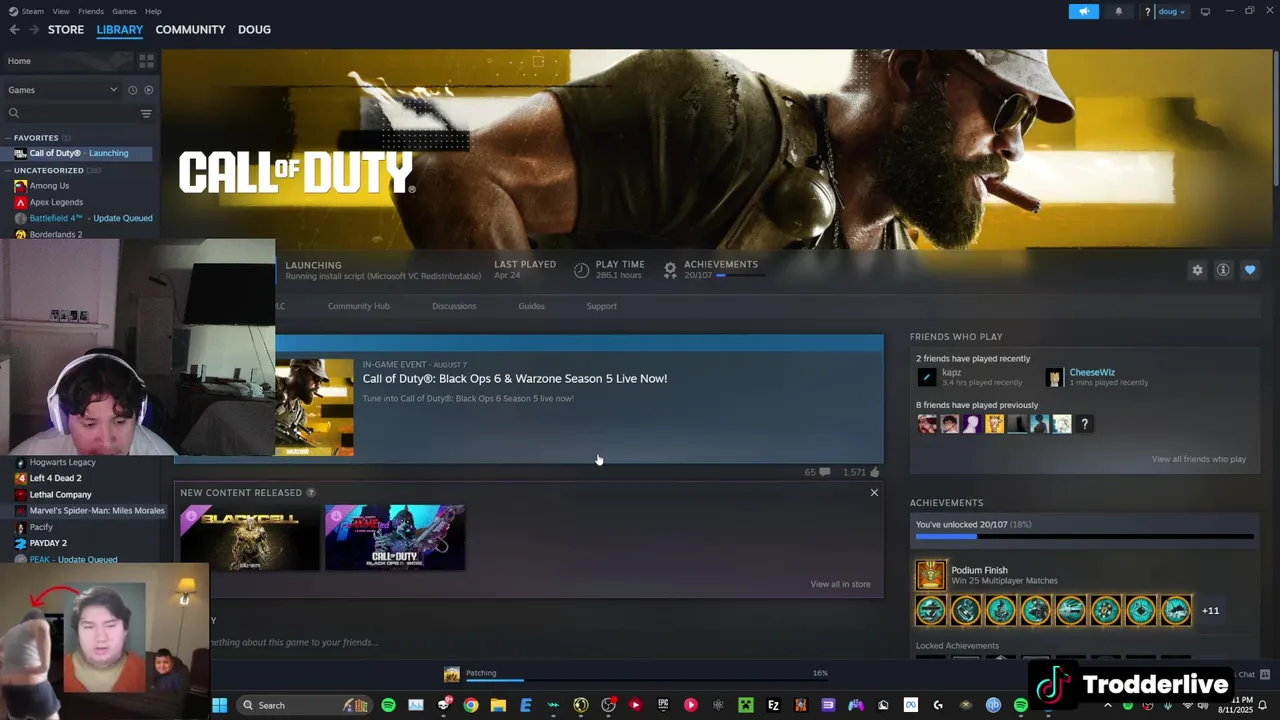This screenshot has height=720, width=1280.
Task: Go forward with the right arrow
Action: (x=34, y=29)
